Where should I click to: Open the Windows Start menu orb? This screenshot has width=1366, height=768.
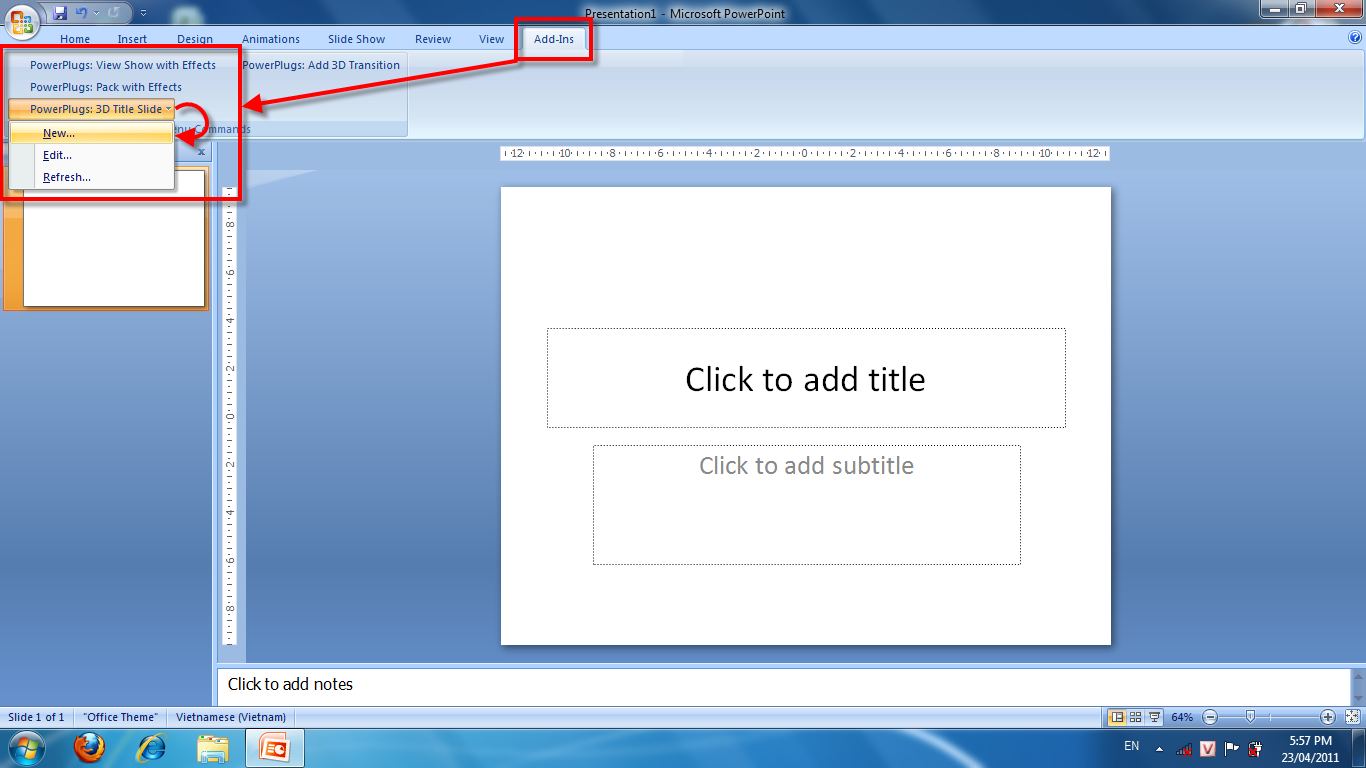pyautogui.click(x=28, y=748)
